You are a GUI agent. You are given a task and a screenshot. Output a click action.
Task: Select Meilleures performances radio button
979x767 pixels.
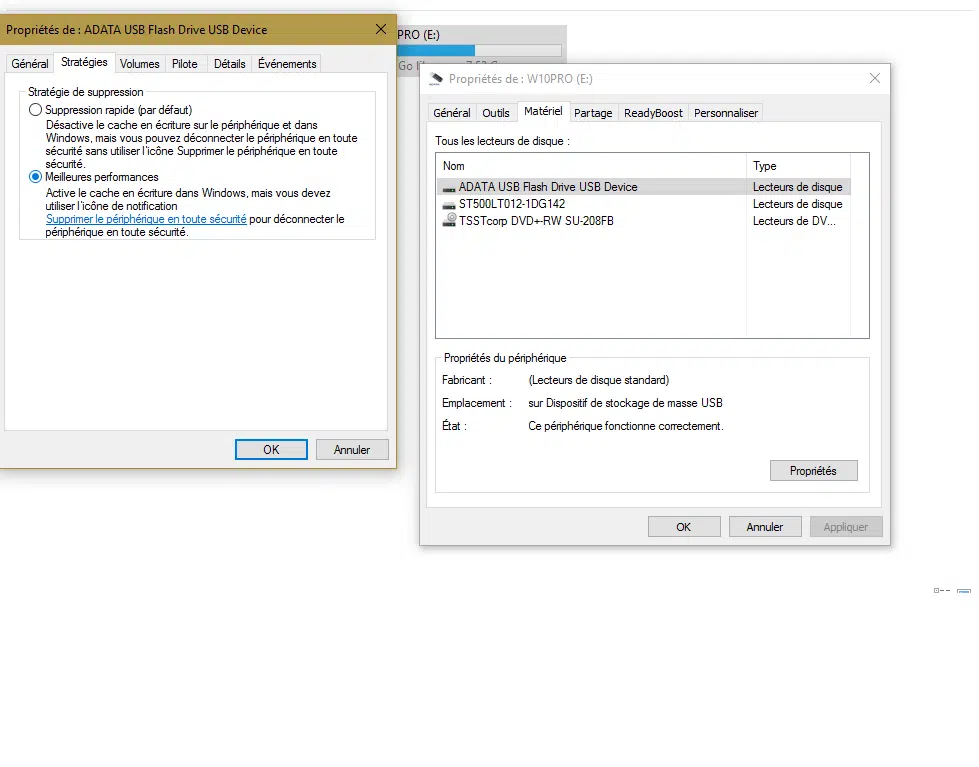pos(36,177)
